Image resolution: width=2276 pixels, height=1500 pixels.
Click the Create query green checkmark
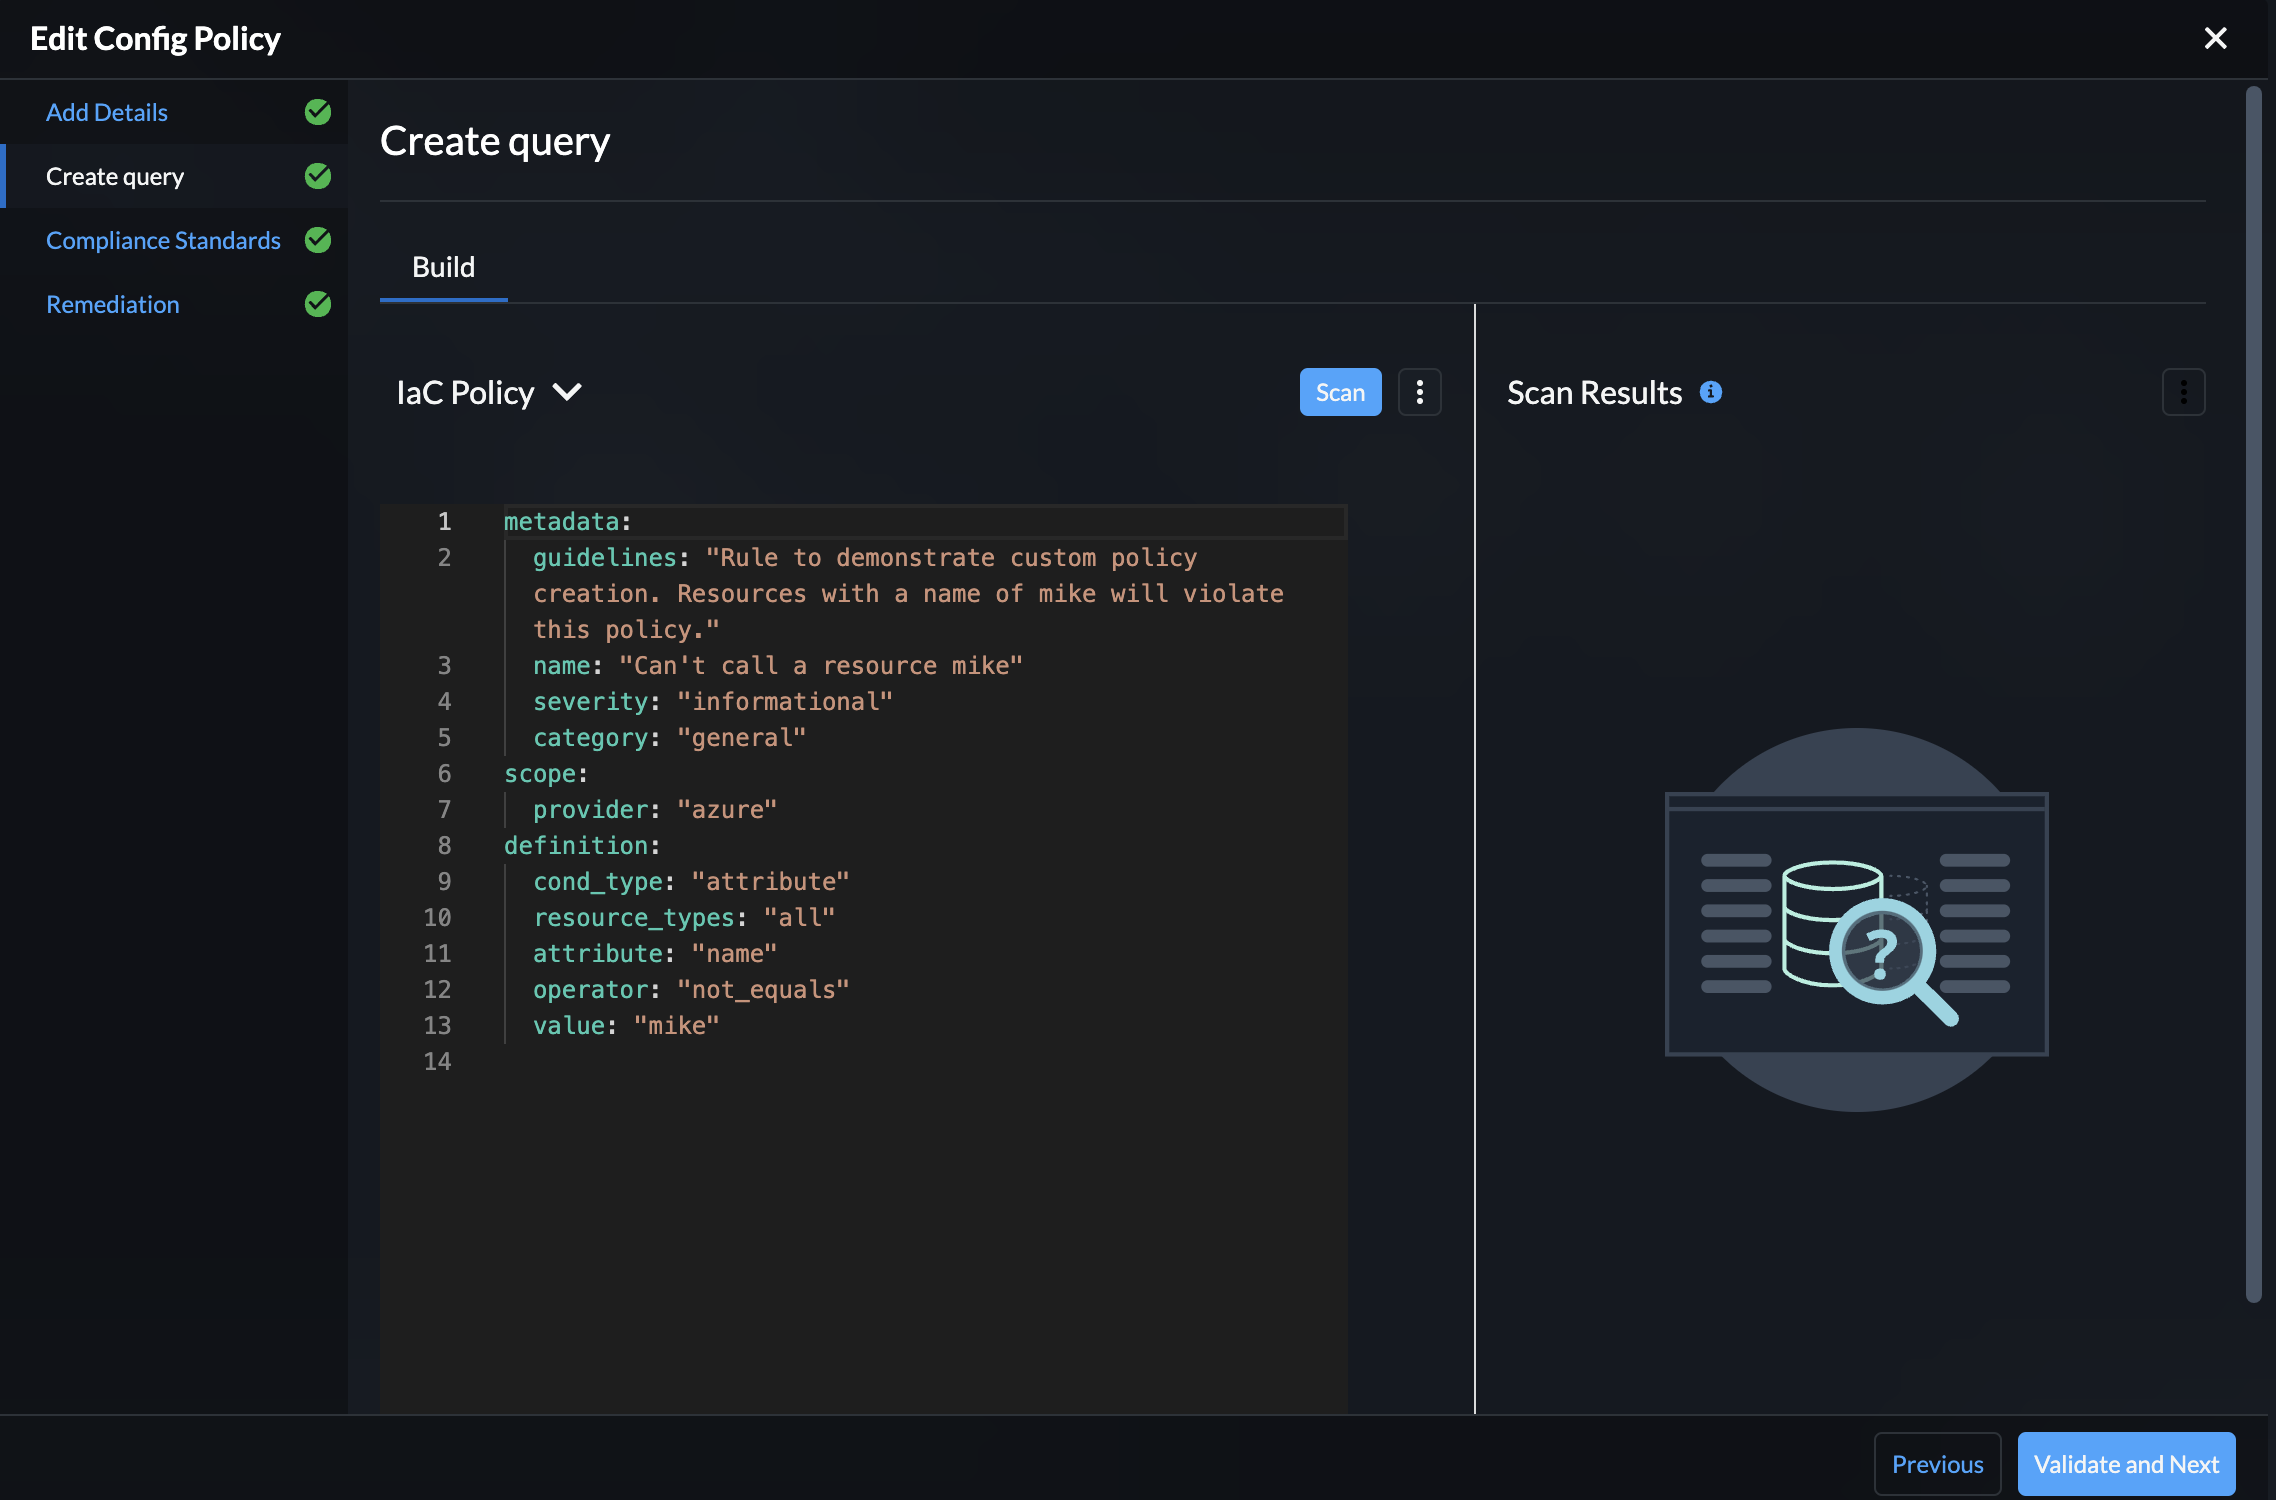[318, 176]
